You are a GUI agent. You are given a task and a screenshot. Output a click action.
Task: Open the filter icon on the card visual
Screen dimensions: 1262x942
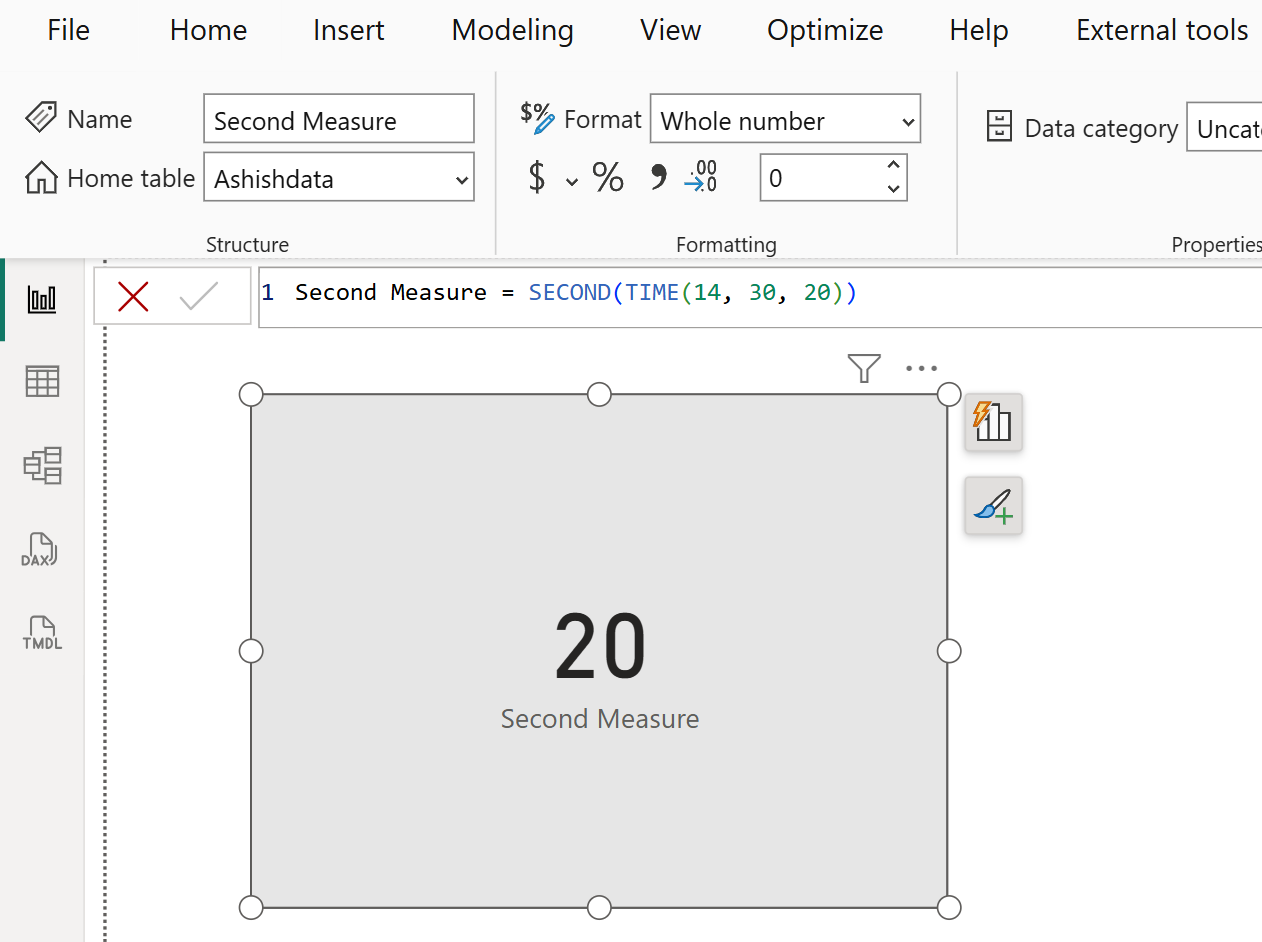pyautogui.click(x=863, y=368)
